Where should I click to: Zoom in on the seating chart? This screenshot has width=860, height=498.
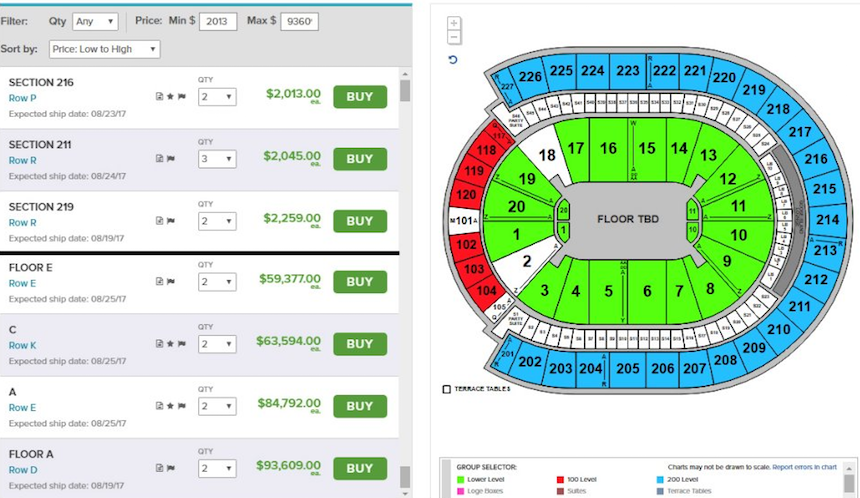click(x=455, y=23)
